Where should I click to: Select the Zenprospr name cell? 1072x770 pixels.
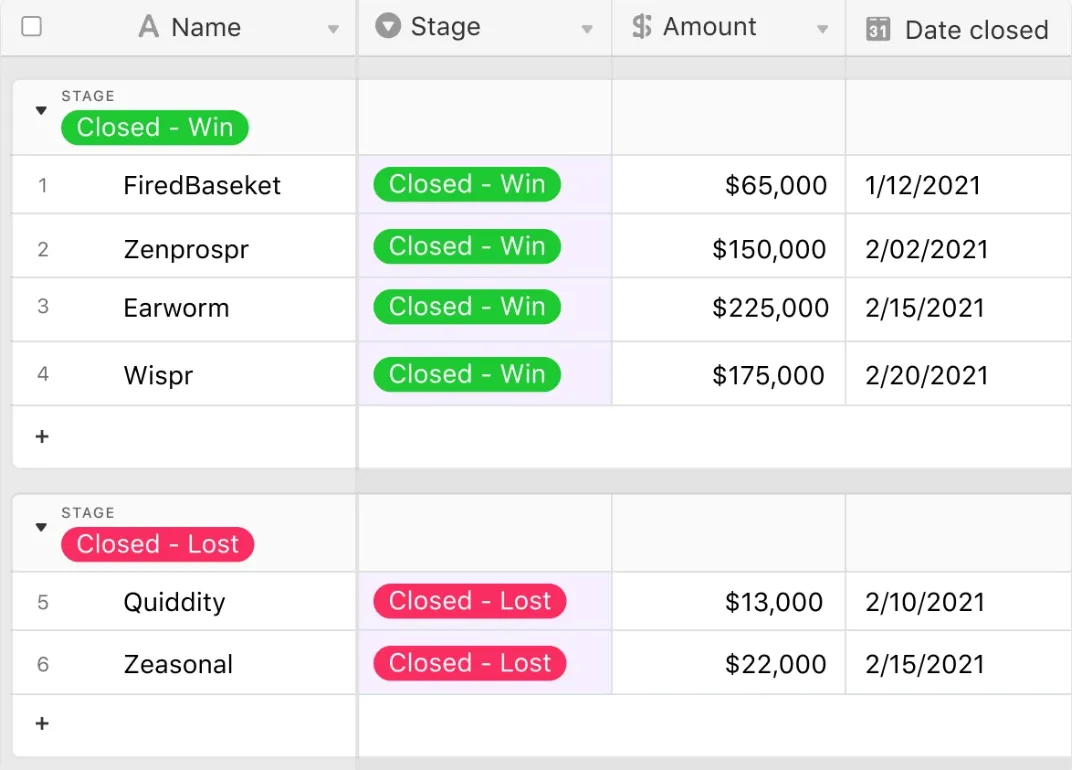[185, 246]
